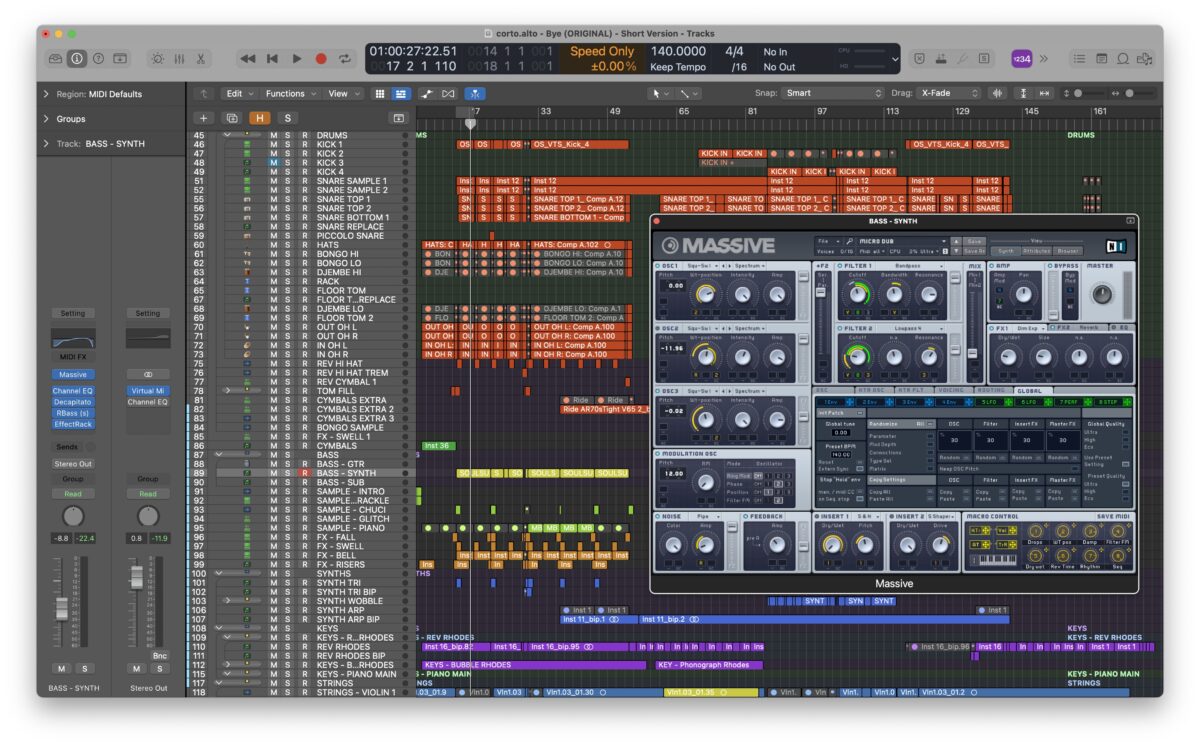Image resolution: width=1200 pixels, height=745 pixels.
Task: Click the red Record button
Action: click(x=321, y=59)
